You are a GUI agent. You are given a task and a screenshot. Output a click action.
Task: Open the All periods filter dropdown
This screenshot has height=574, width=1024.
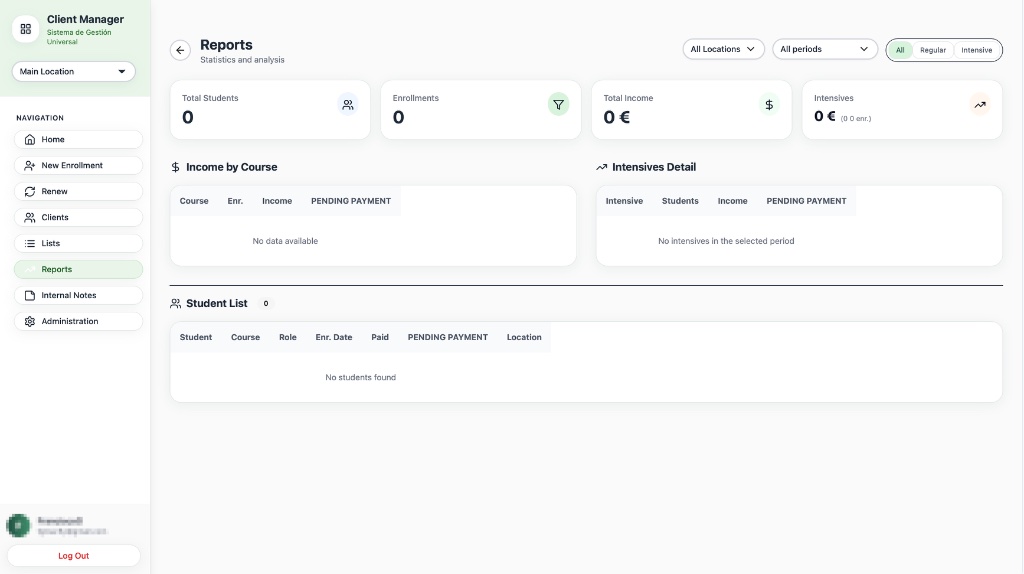point(825,49)
